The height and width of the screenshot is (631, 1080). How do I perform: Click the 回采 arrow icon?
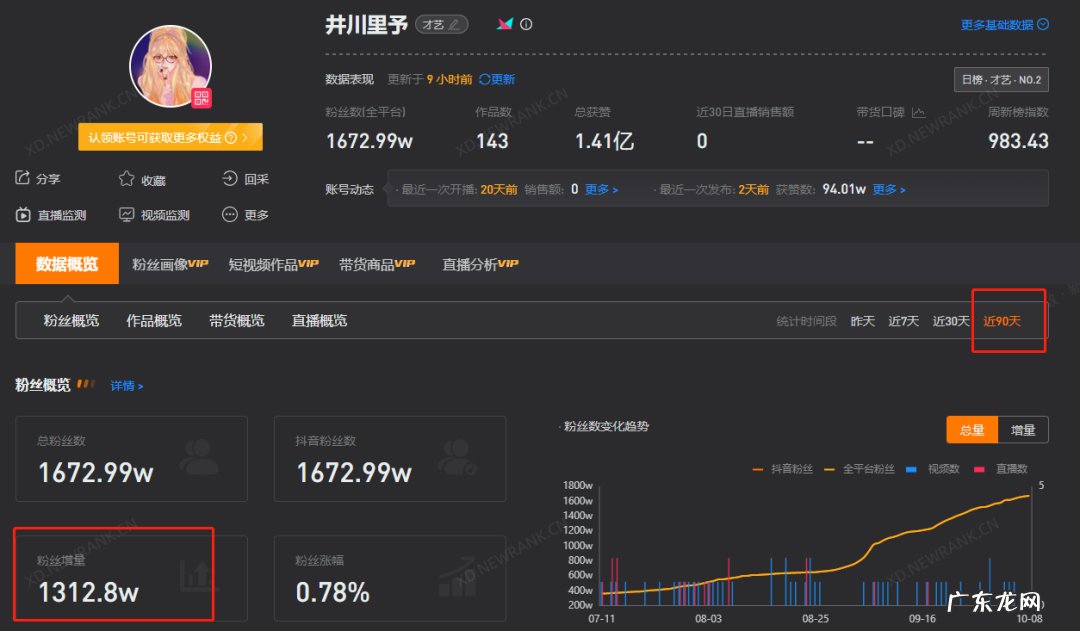230,179
